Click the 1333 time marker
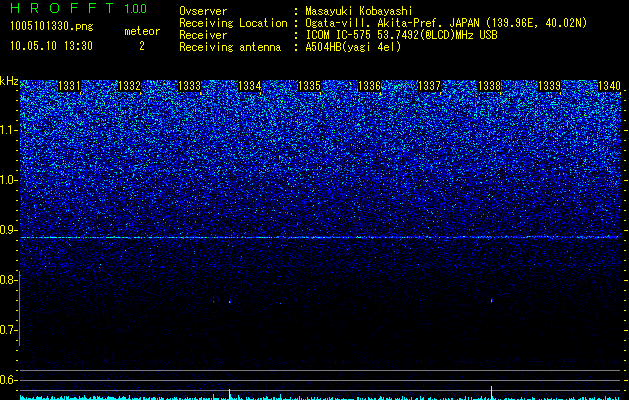The height and width of the screenshot is (400, 629). (x=189, y=86)
